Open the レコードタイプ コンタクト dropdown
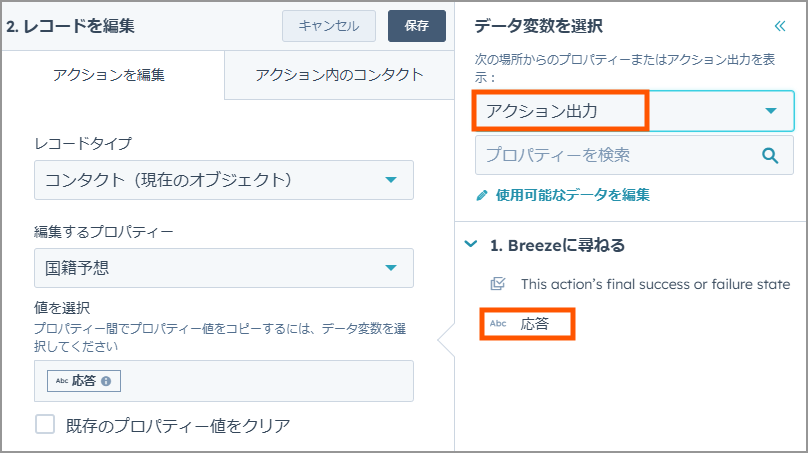This screenshot has width=808, height=453. click(x=224, y=180)
